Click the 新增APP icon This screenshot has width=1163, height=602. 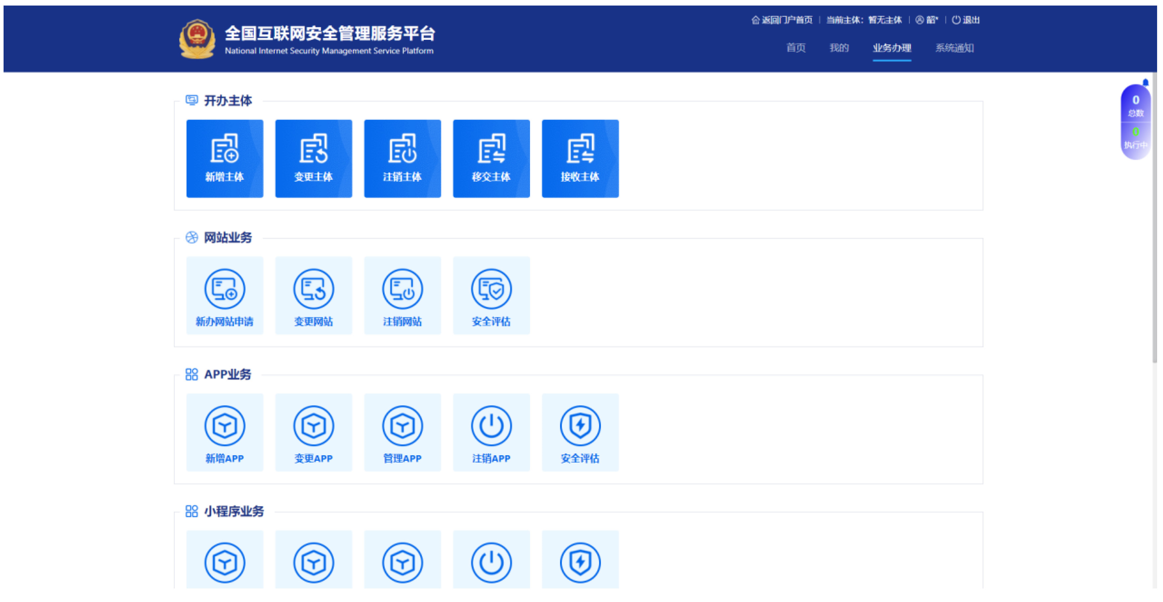(x=225, y=432)
